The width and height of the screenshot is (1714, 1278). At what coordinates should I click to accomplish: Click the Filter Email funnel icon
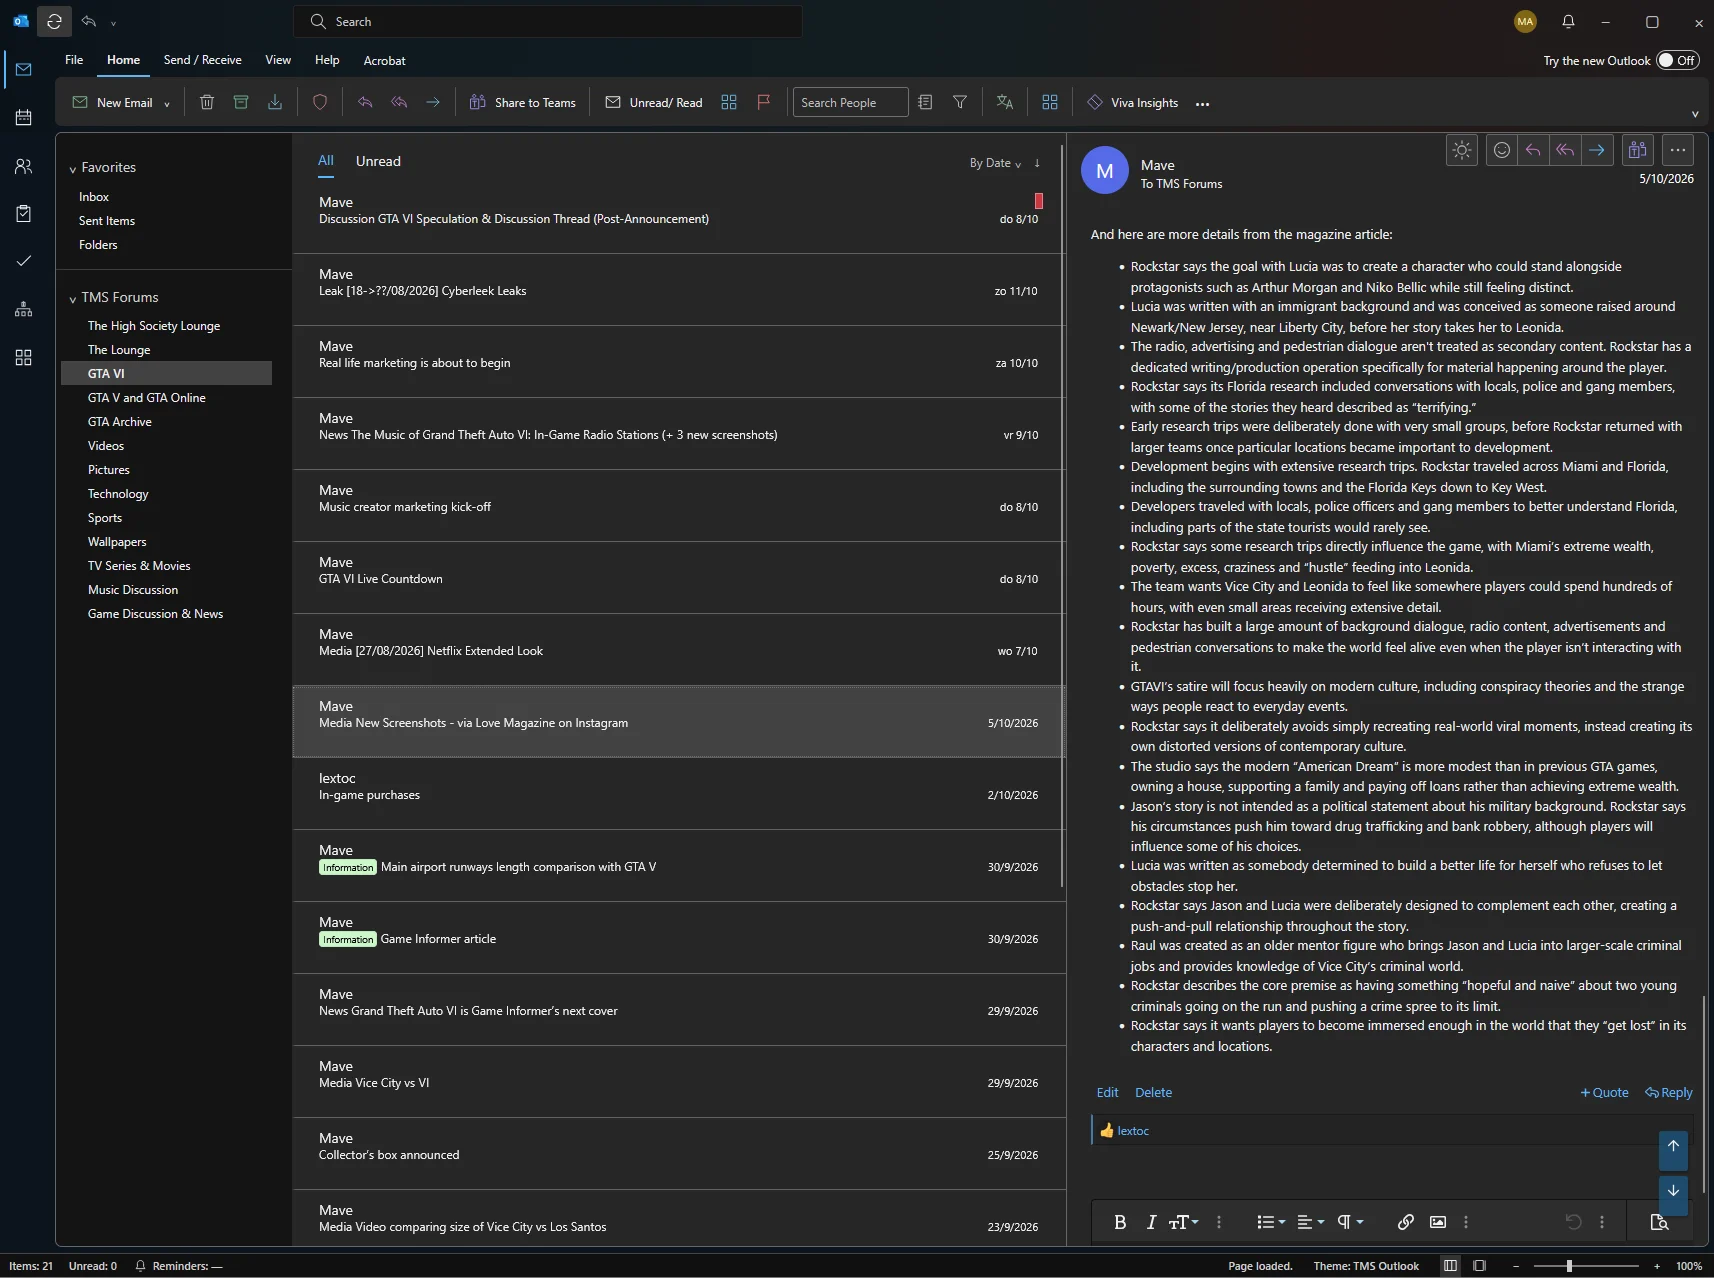coord(960,102)
